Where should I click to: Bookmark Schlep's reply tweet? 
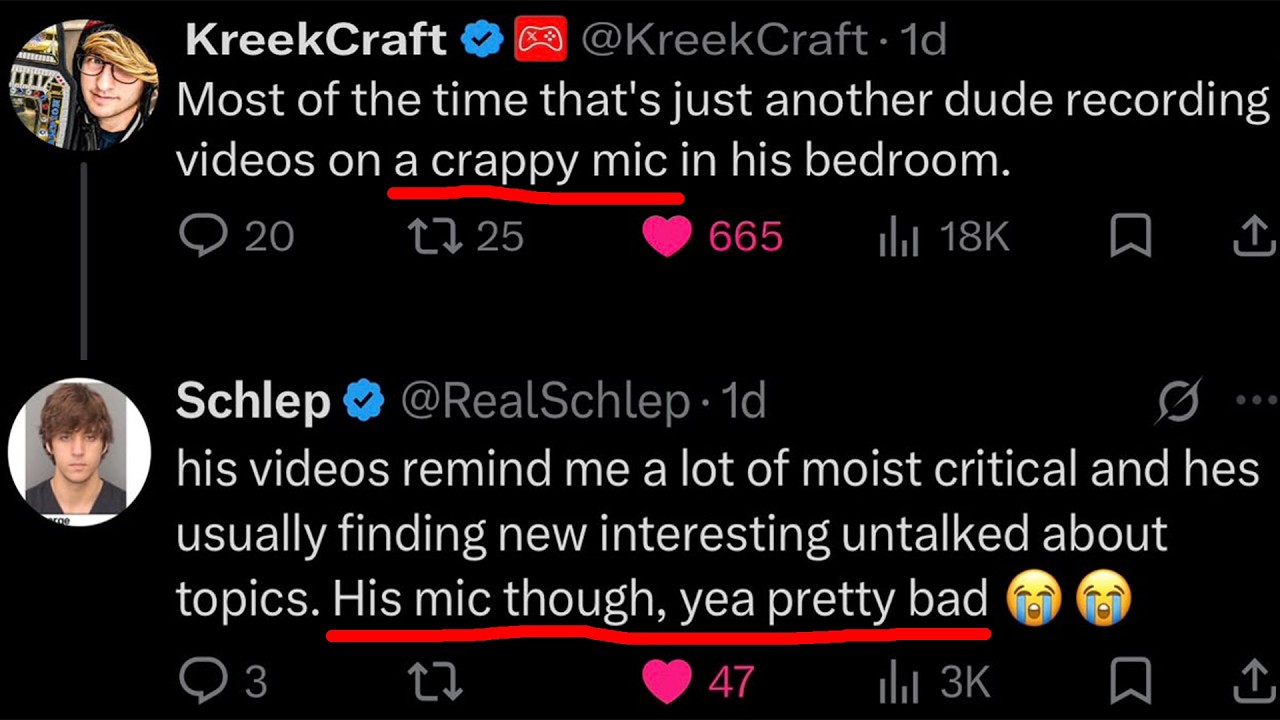(1131, 681)
